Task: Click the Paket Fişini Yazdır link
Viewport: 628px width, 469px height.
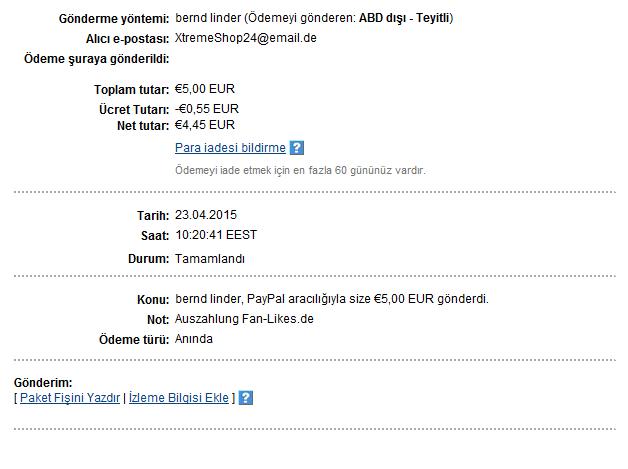Action: point(70,398)
